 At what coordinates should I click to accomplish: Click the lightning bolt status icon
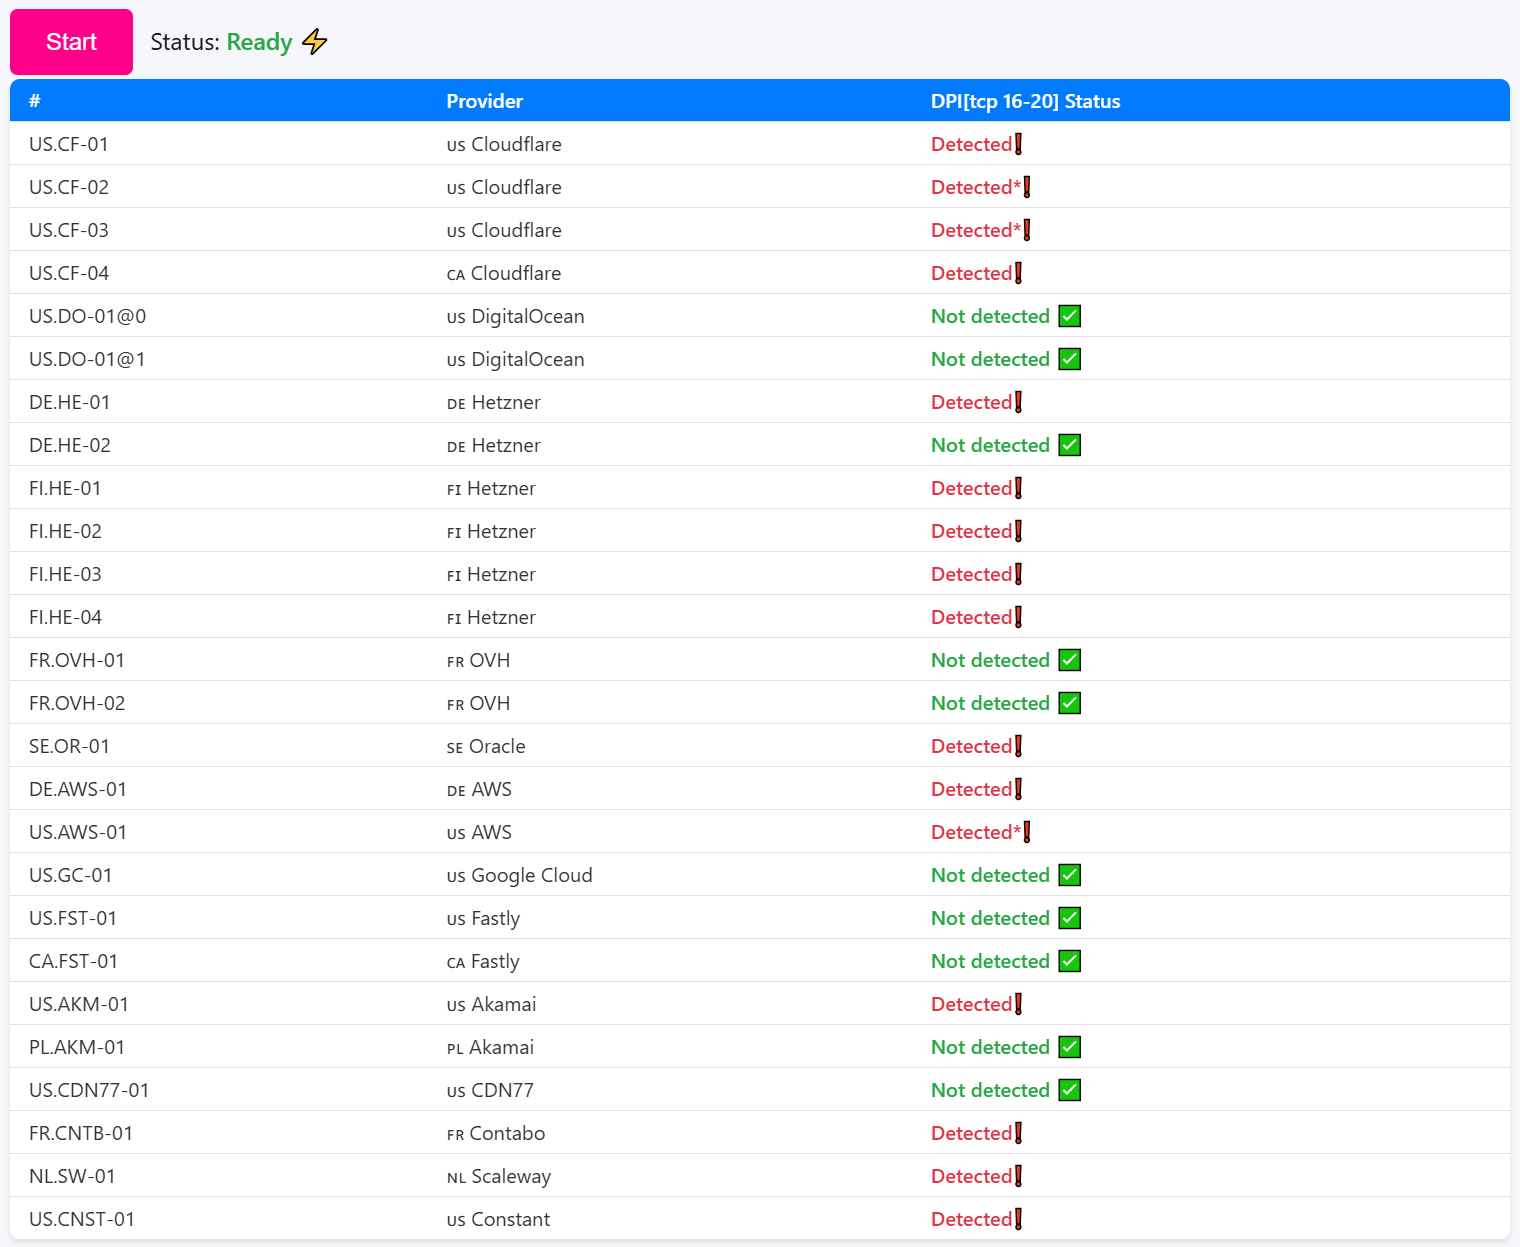tap(315, 42)
